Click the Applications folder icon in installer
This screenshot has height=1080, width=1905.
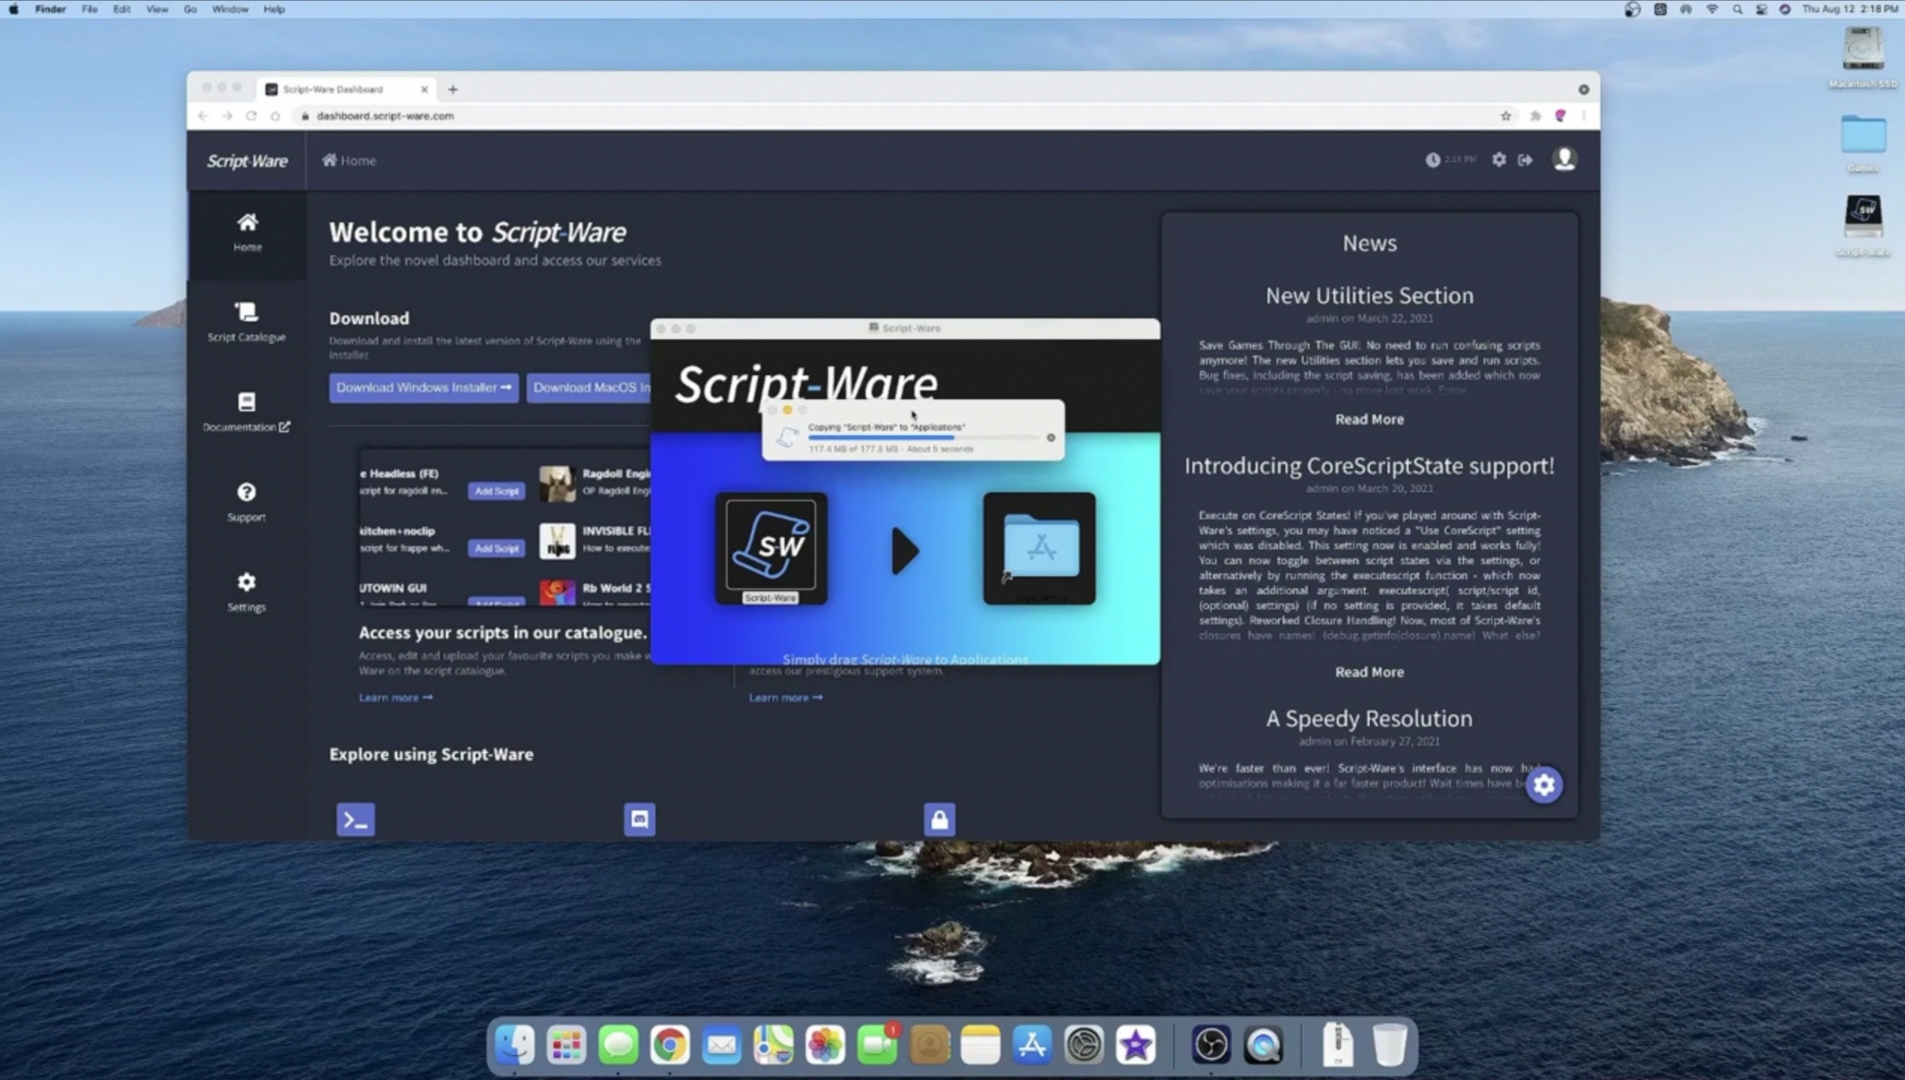coord(1040,547)
